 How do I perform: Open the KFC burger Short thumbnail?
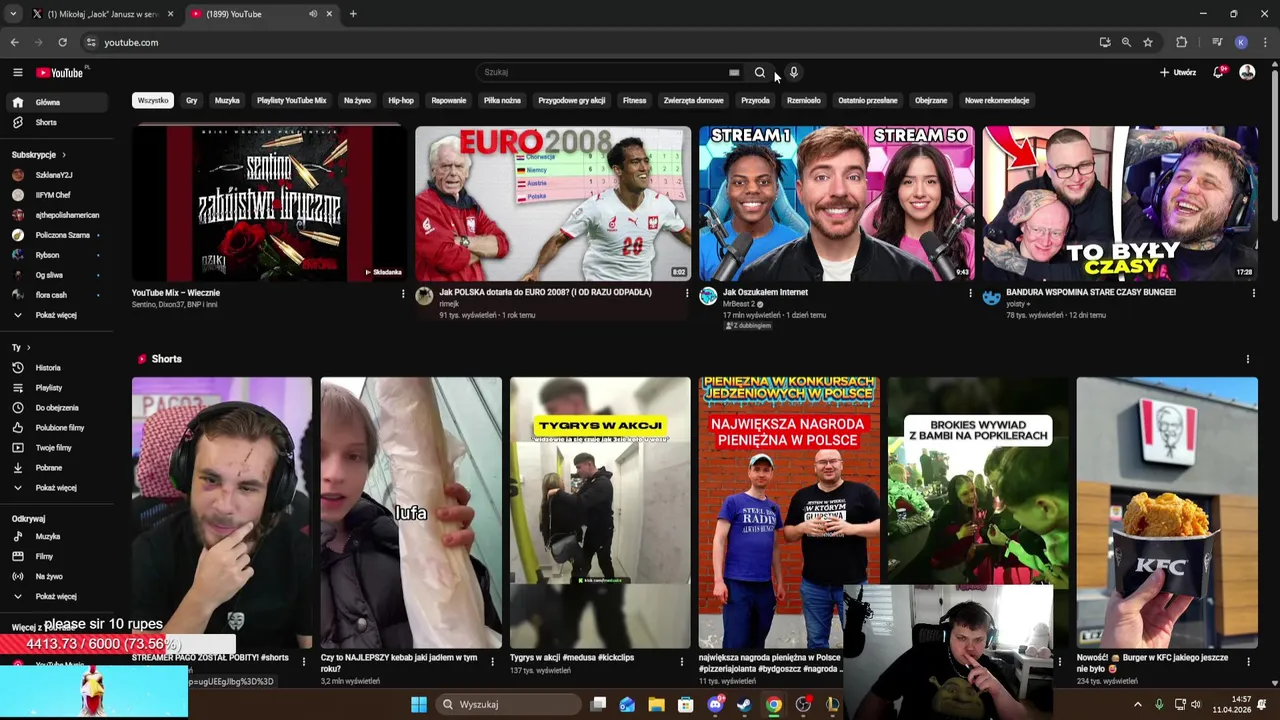point(1167,513)
